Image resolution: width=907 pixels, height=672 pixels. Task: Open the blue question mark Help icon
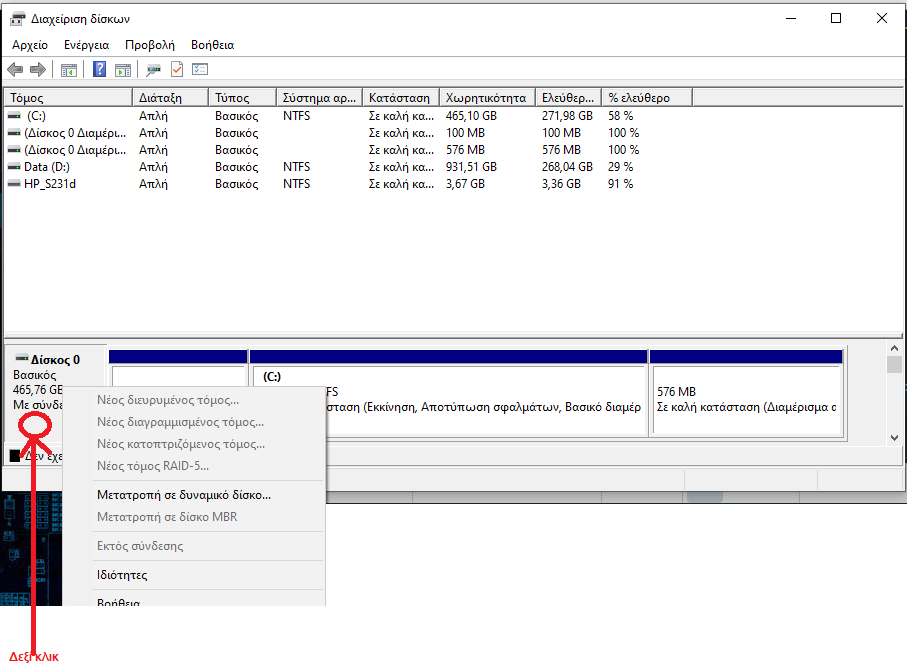point(99,69)
